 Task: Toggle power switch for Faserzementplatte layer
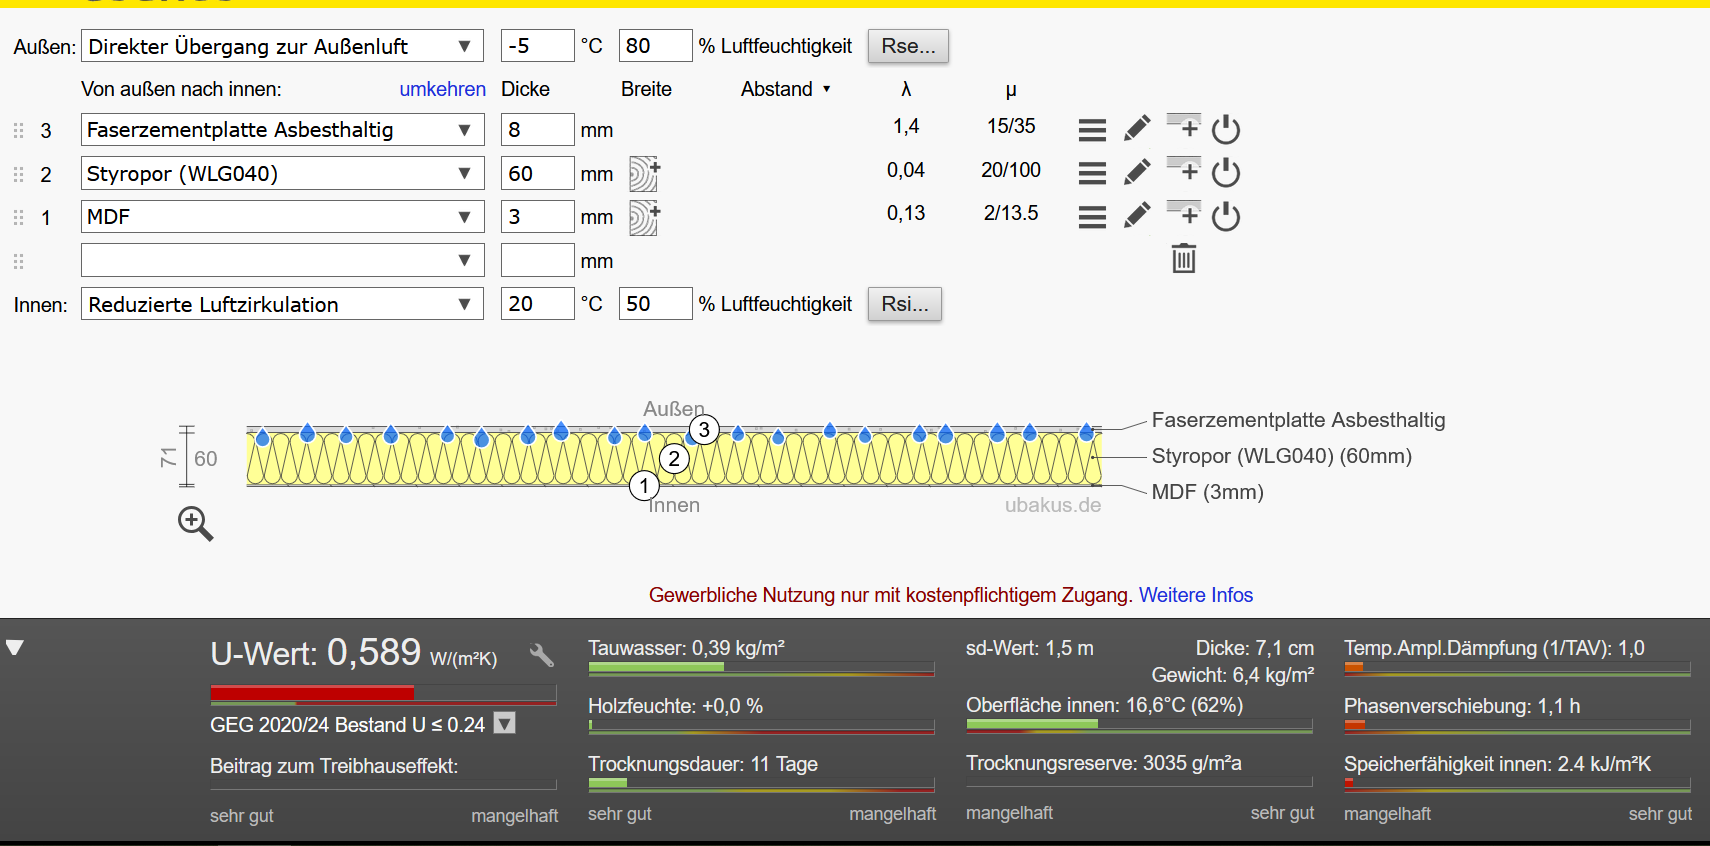coord(1226,129)
